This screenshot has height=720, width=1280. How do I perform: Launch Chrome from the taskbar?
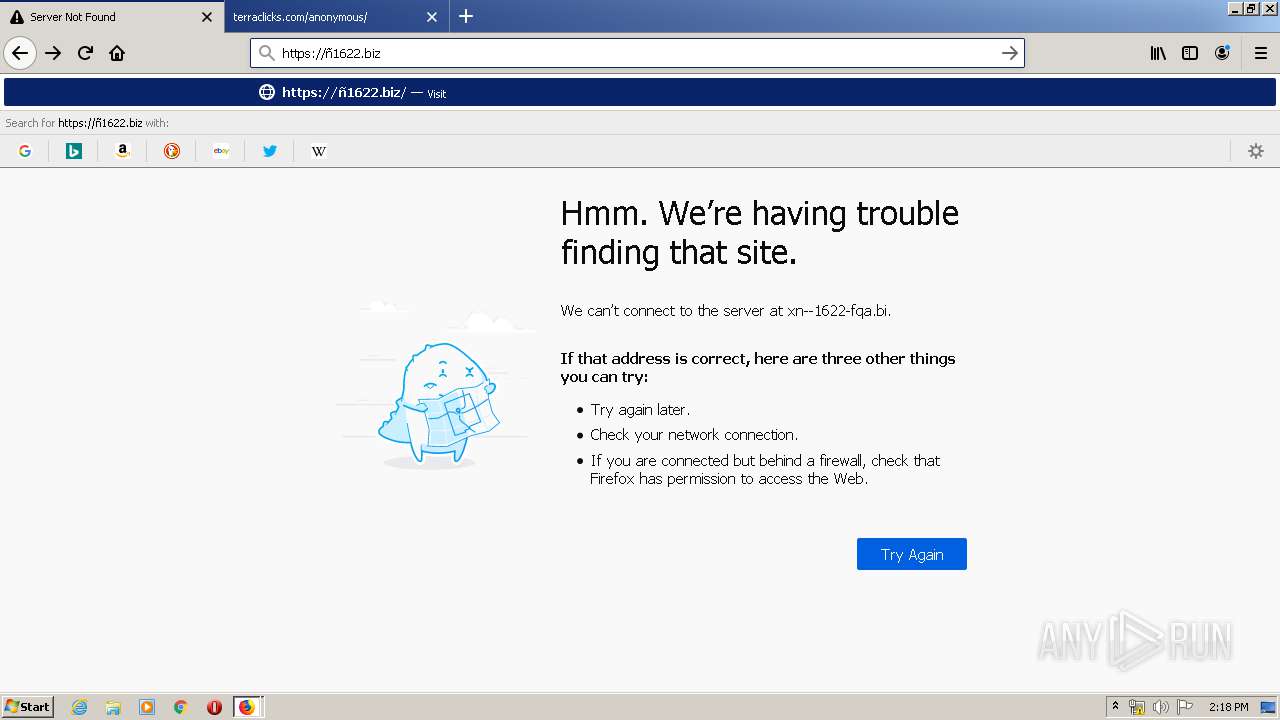pos(180,707)
